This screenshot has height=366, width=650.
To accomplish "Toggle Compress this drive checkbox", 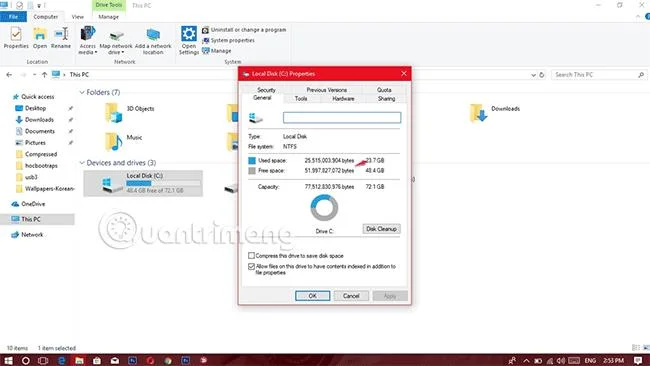I will click(251, 255).
